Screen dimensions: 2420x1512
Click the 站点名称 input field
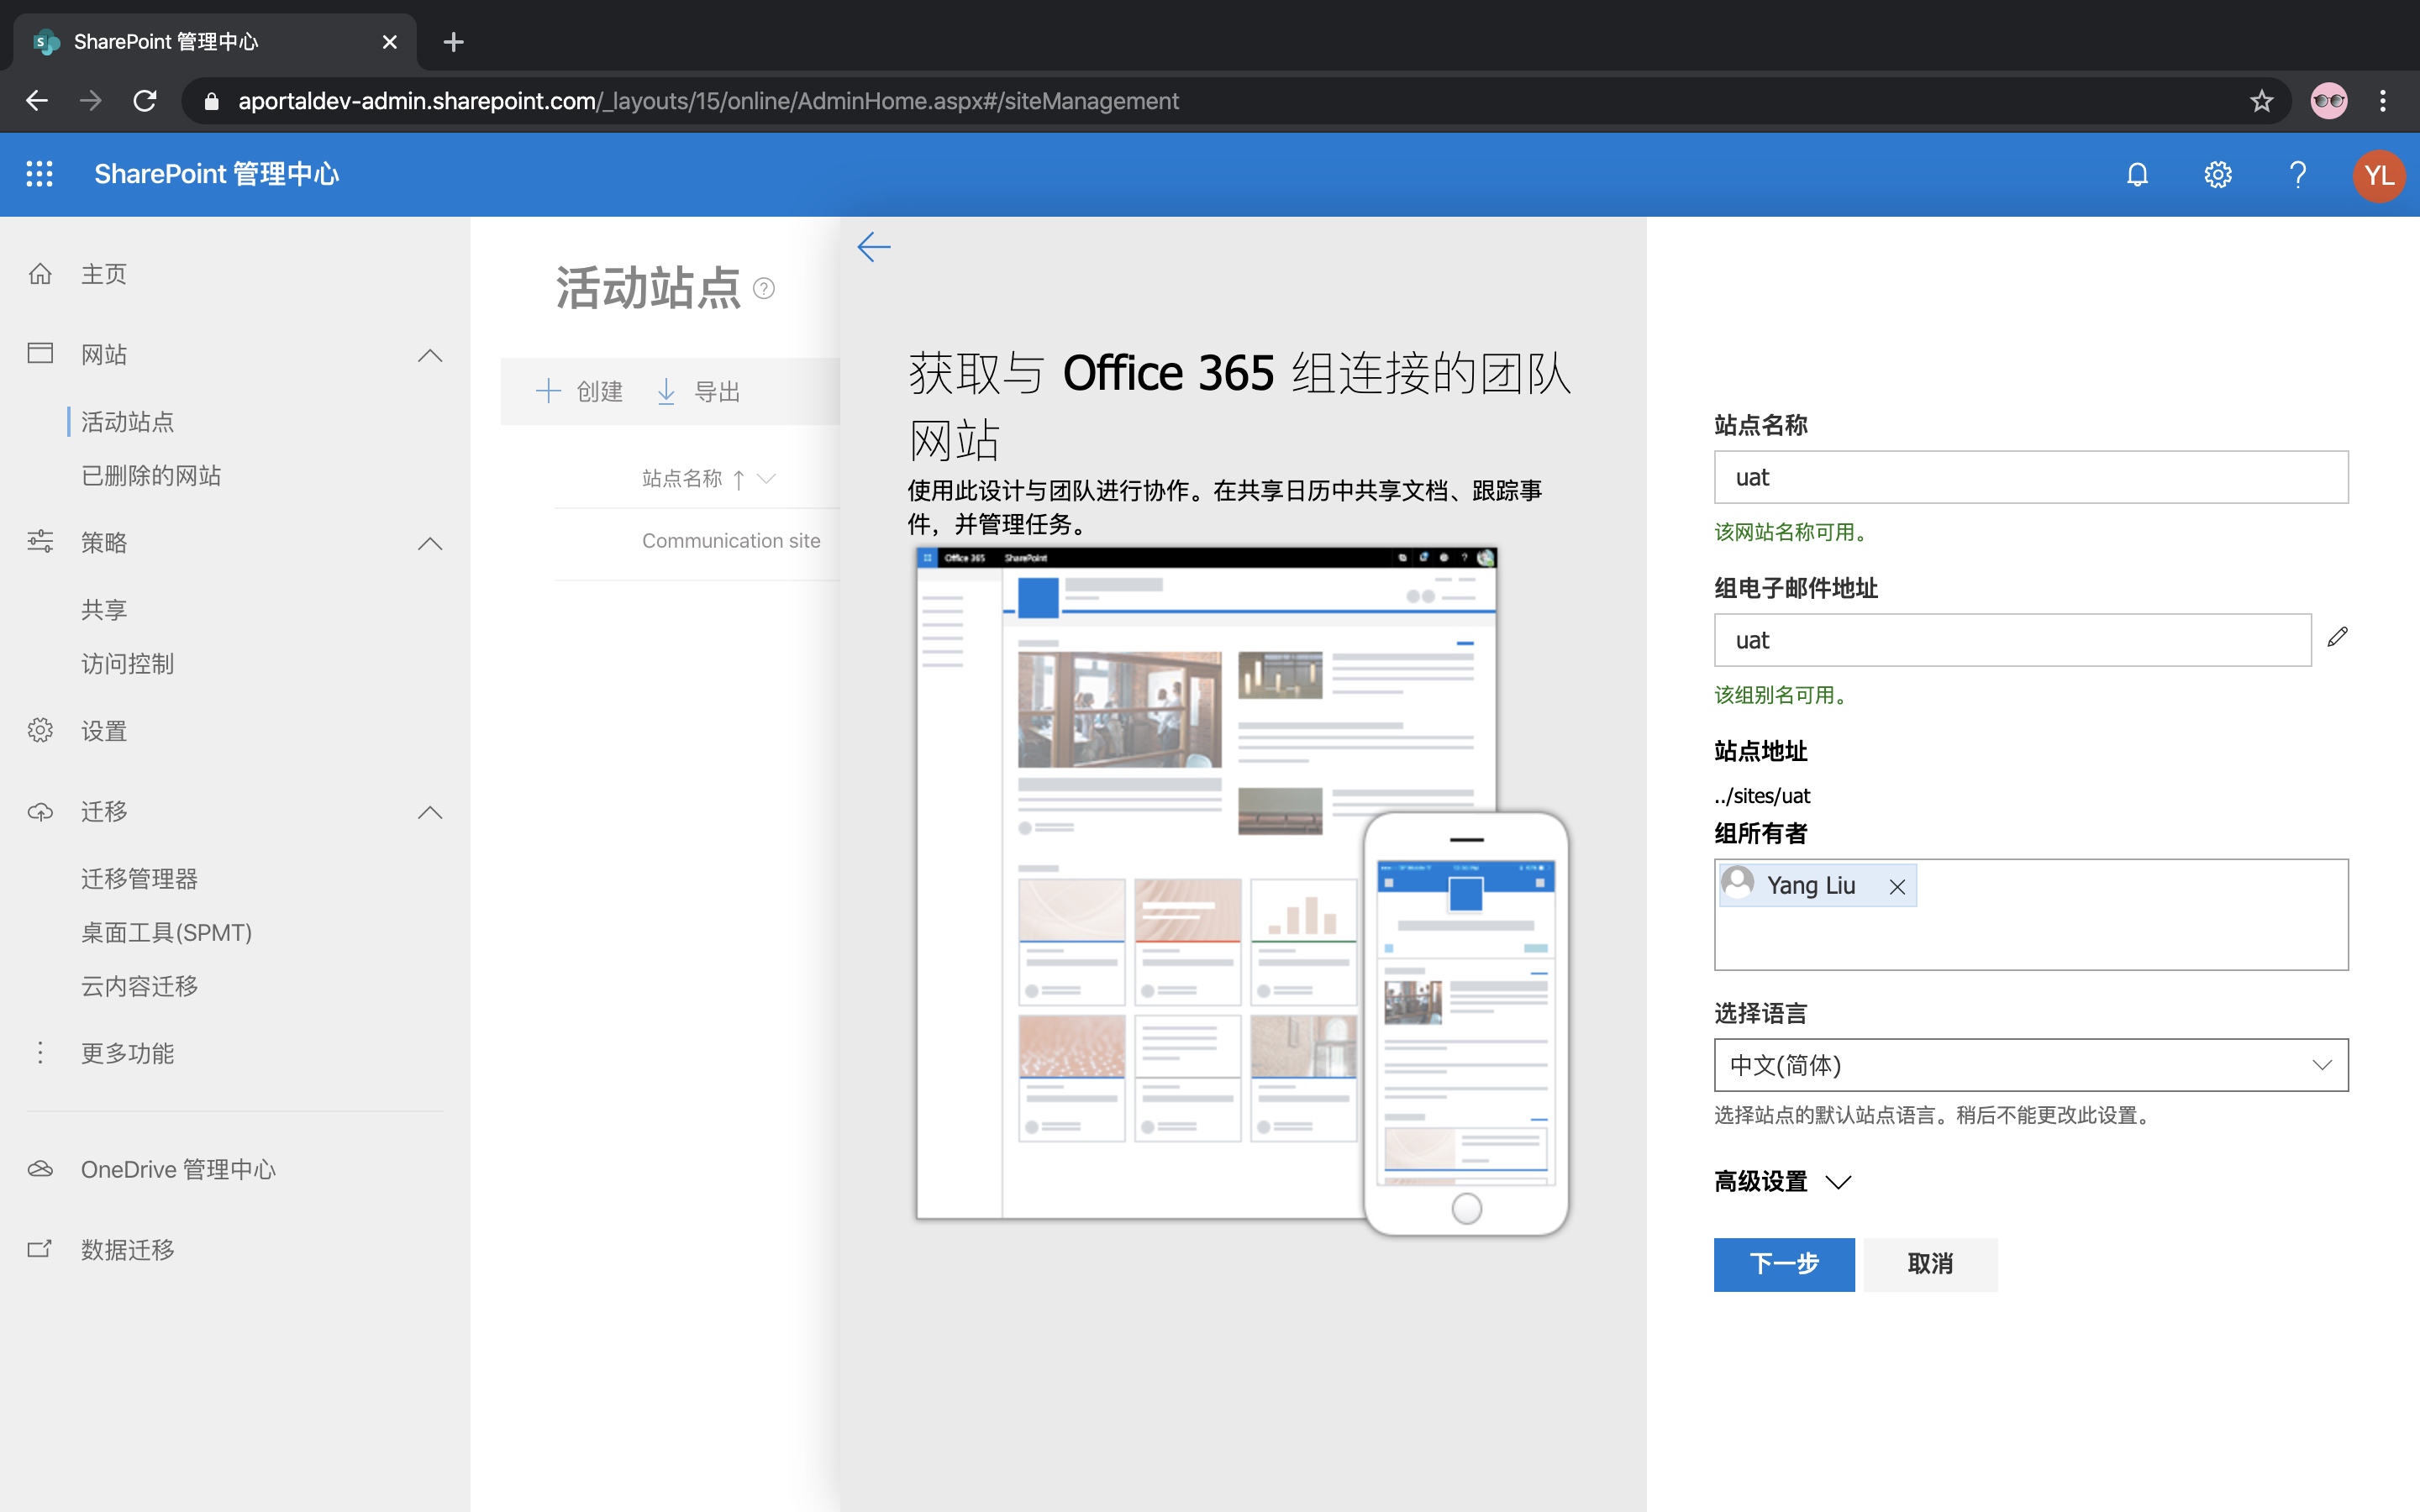click(x=2031, y=477)
